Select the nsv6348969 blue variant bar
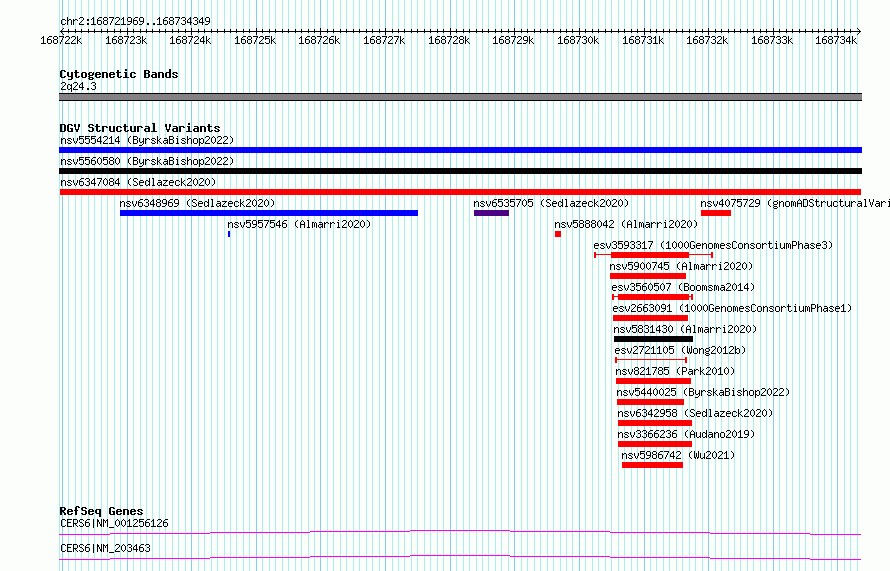Viewport: 890px width, 571px height. click(x=269, y=213)
